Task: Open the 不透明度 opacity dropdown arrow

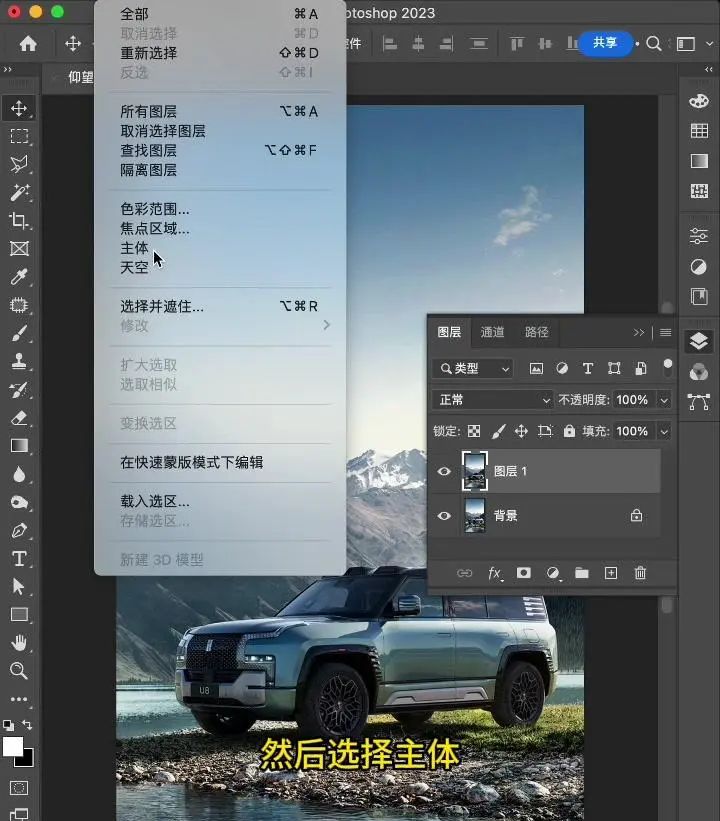Action: pos(664,400)
